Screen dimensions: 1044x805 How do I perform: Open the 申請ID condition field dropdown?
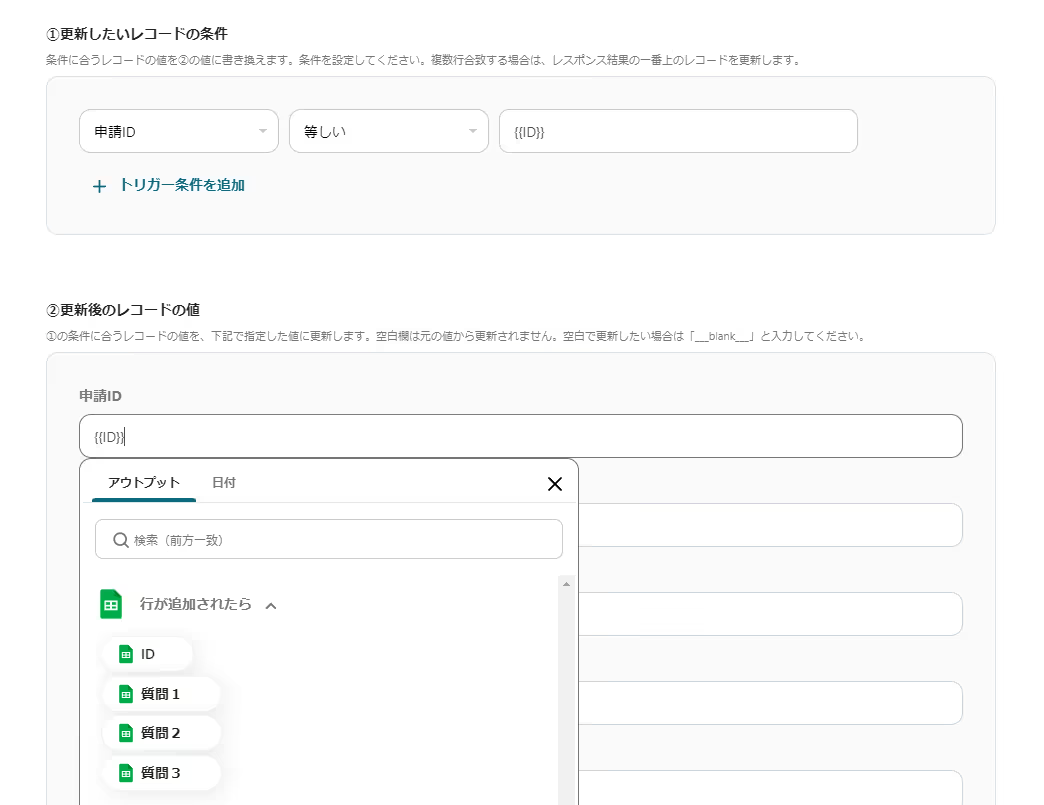(178, 131)
